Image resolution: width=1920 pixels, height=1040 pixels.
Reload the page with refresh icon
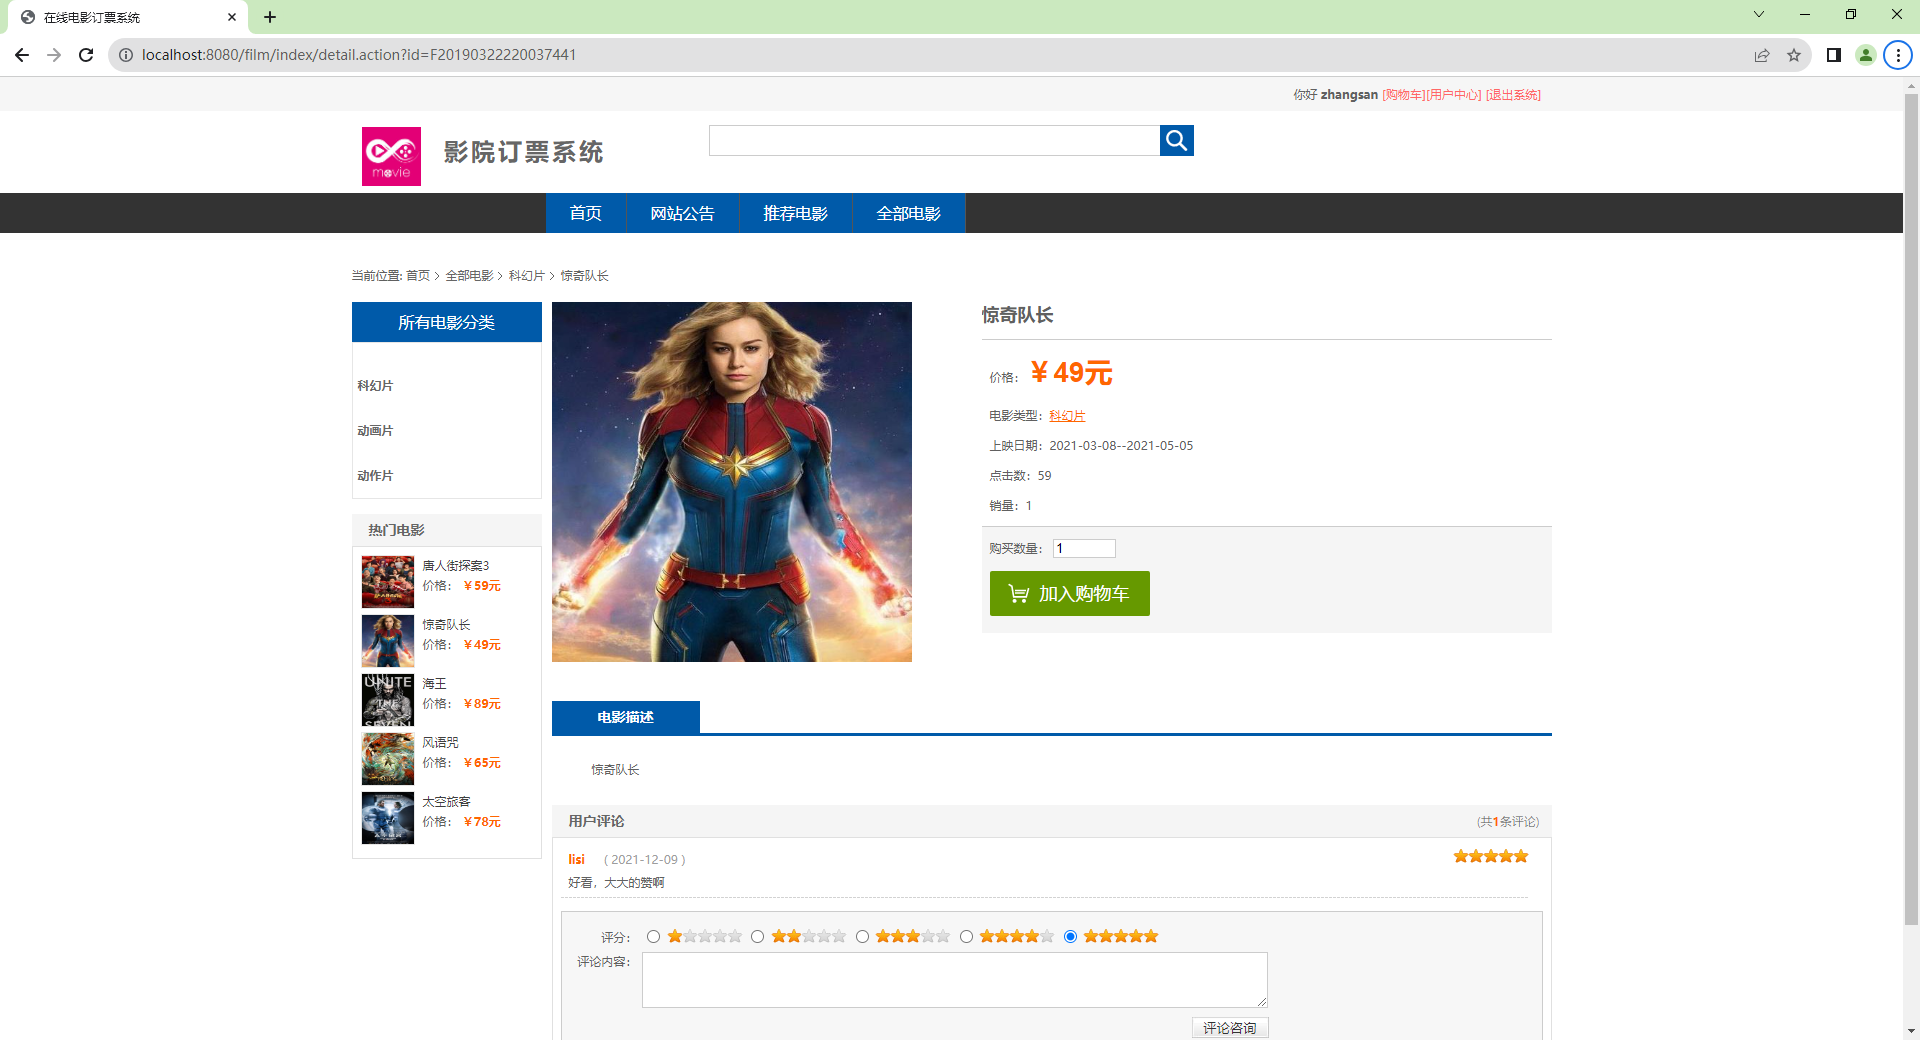click(x=86, y=55)
